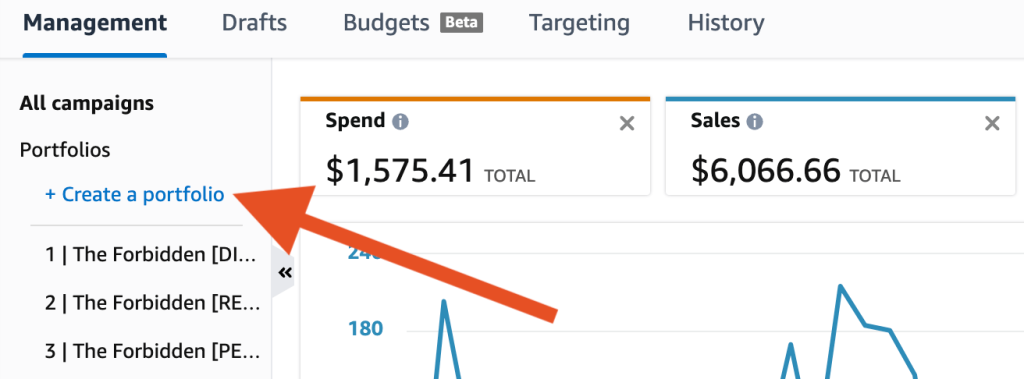
Task: Remove the Sales metric card with X
Action: coord(992,124)
